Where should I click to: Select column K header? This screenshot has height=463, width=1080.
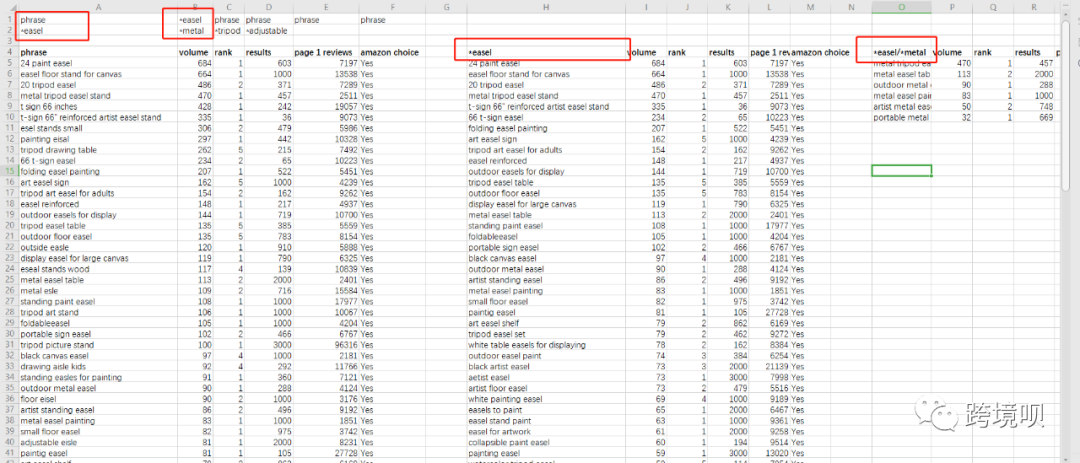tap(727, 6)
